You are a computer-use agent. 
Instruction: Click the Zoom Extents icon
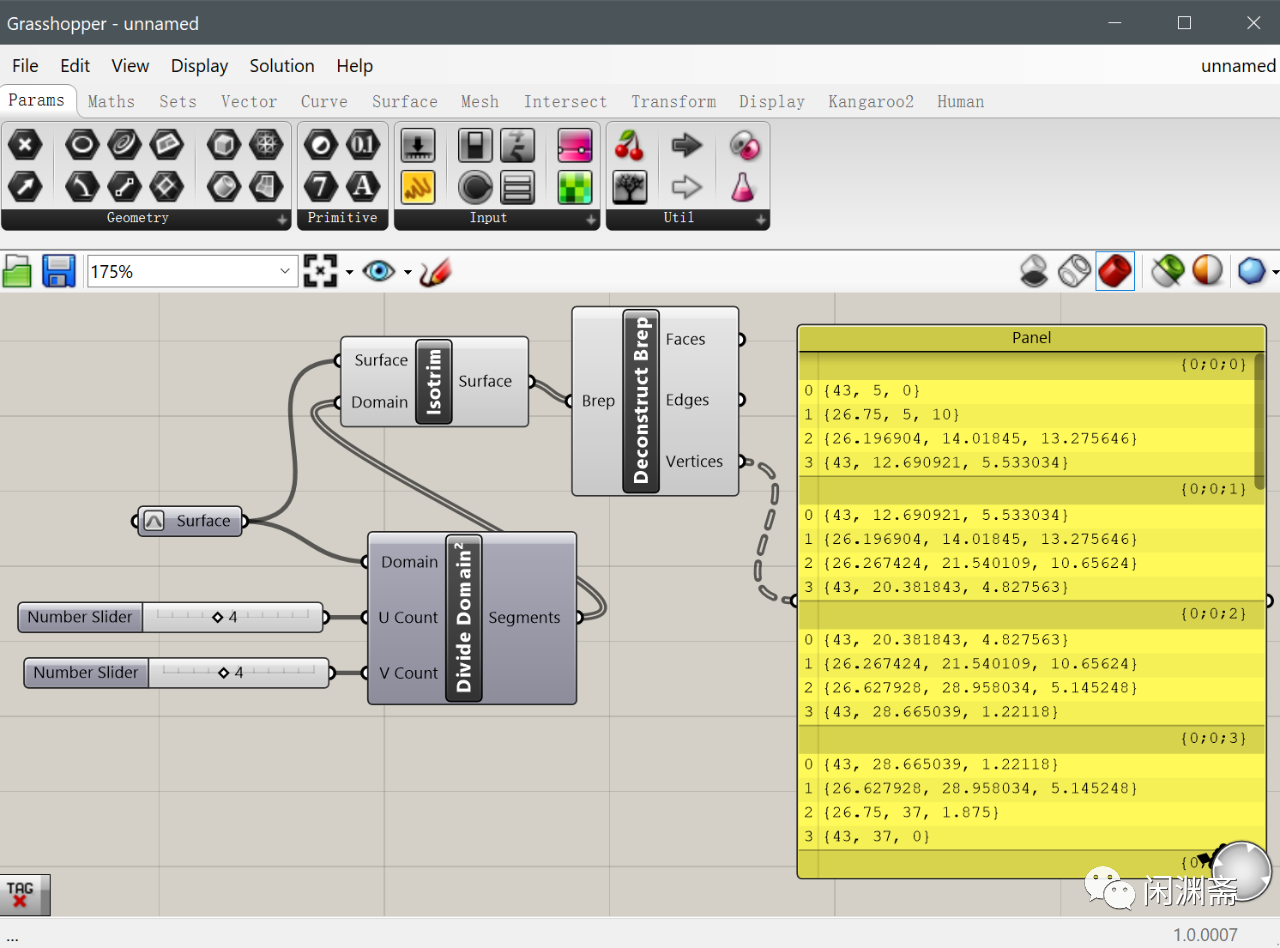coord(320,271)
